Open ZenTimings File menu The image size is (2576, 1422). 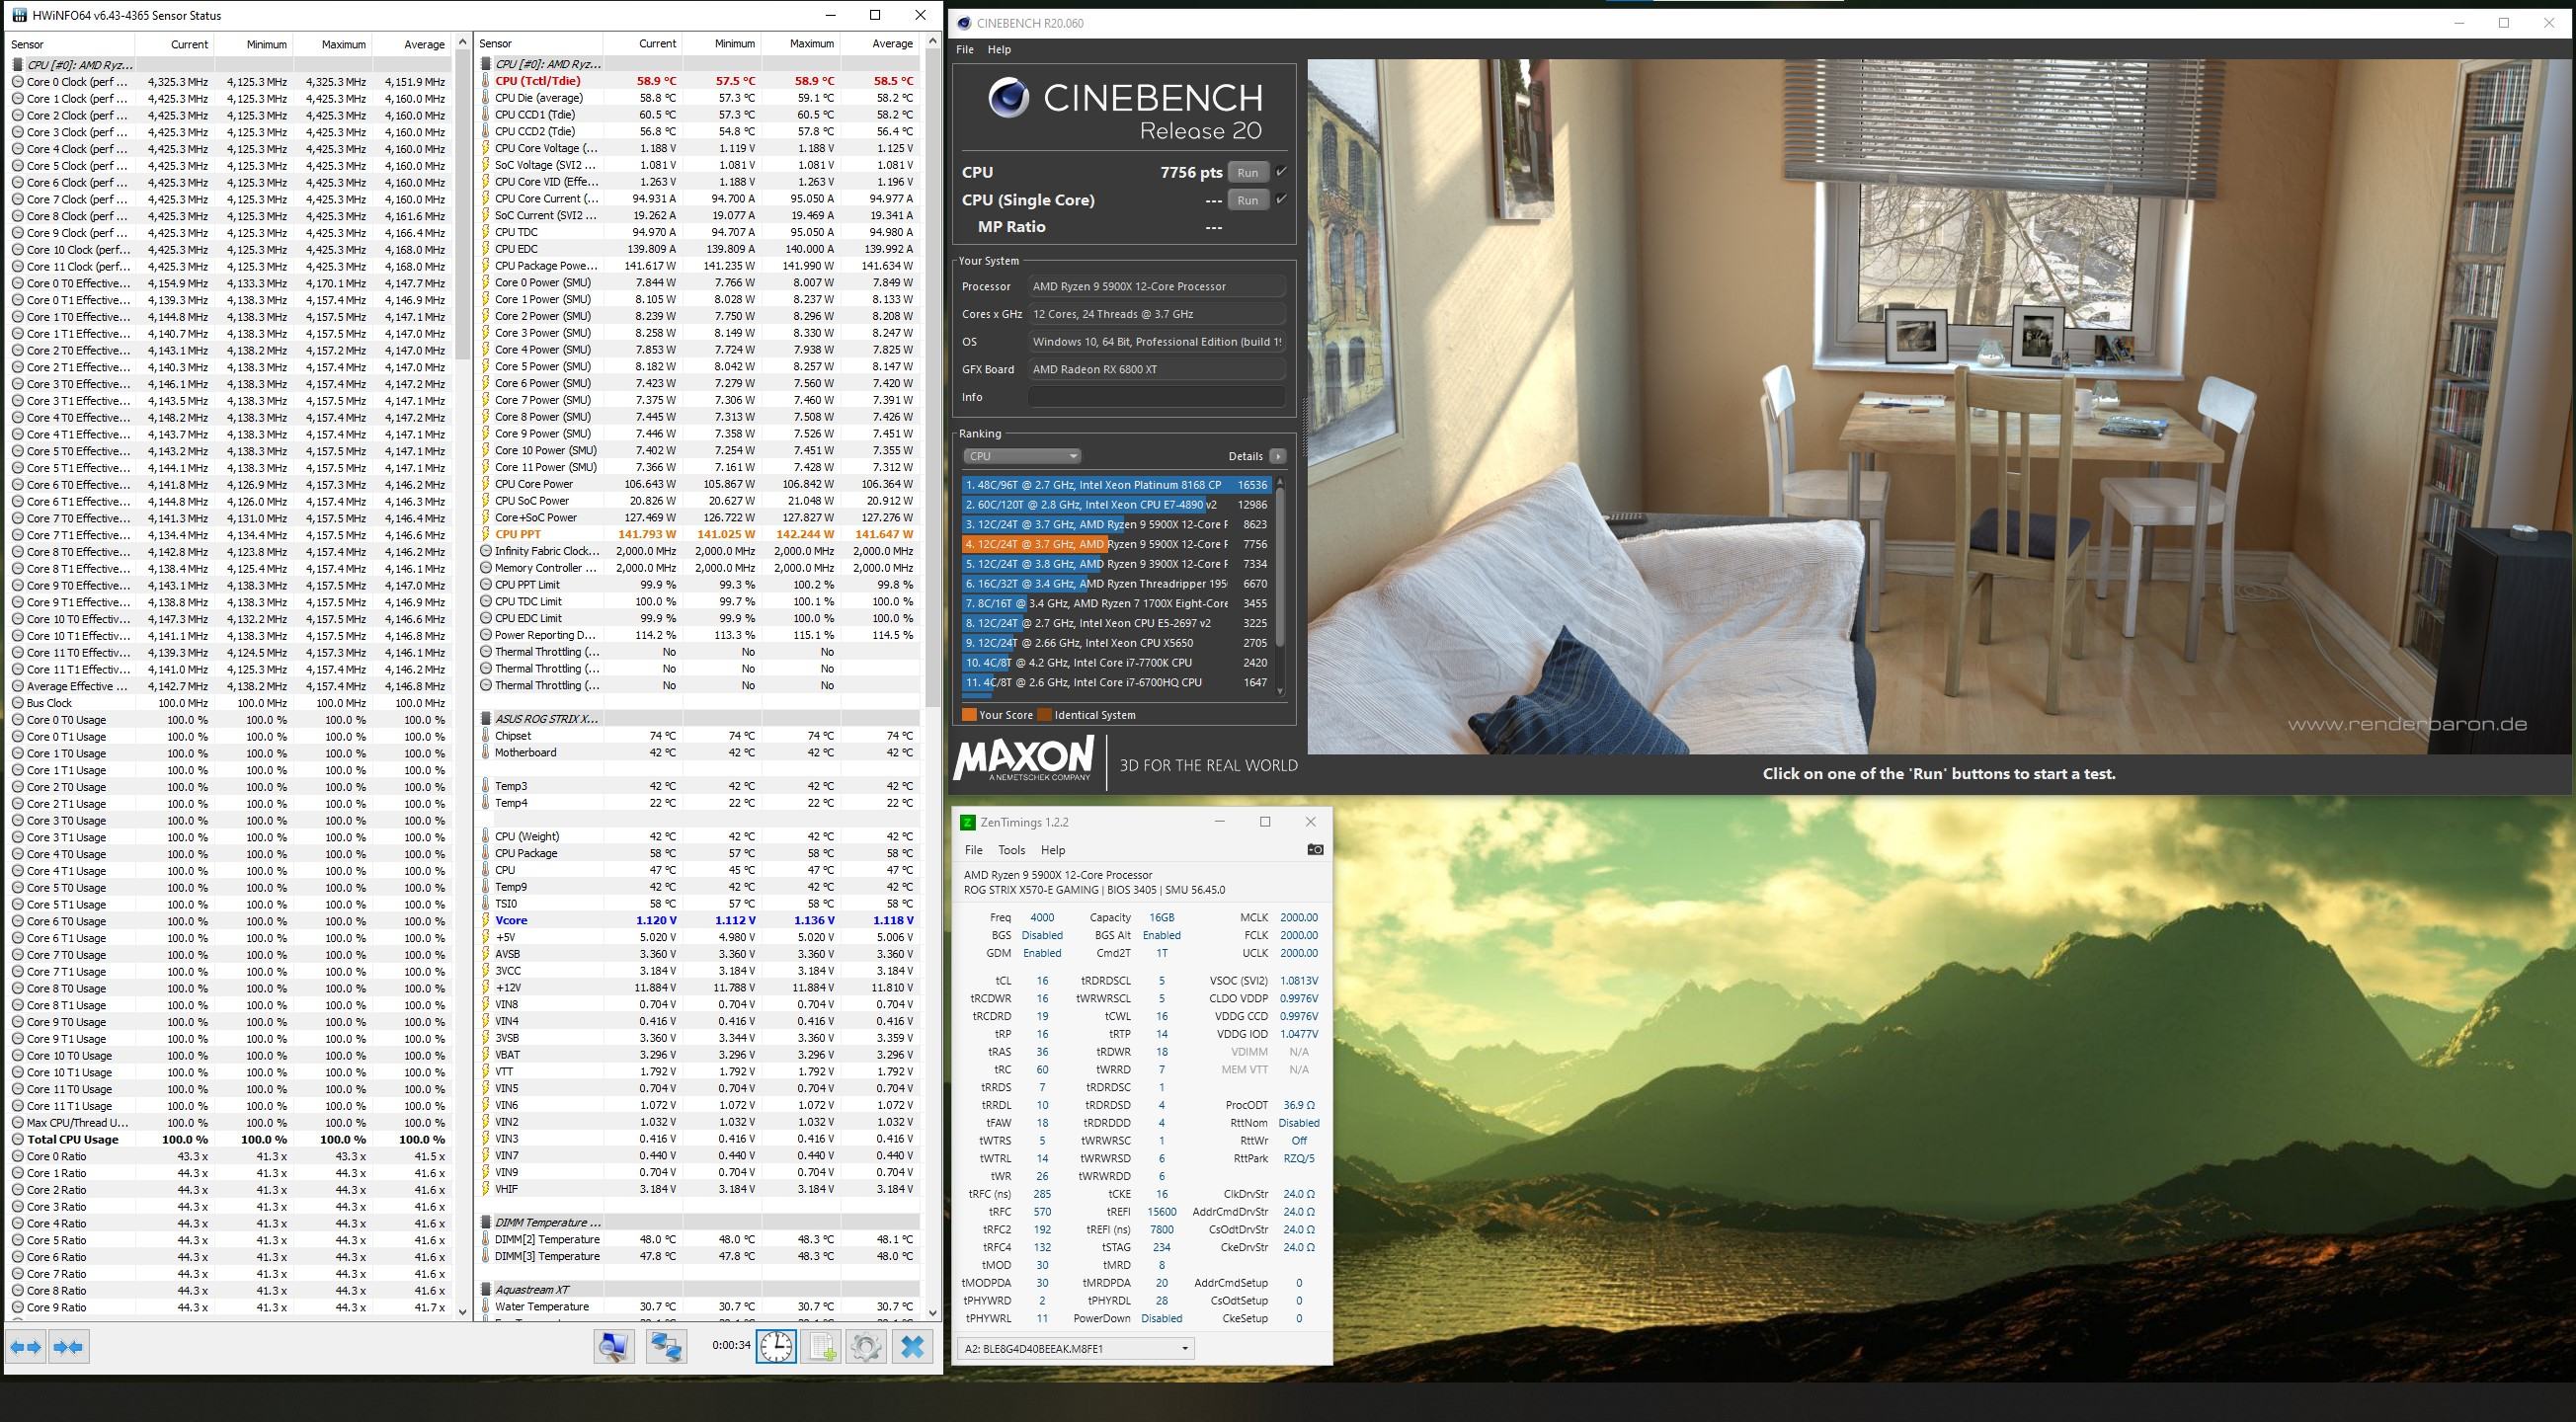tap(973, 850)
